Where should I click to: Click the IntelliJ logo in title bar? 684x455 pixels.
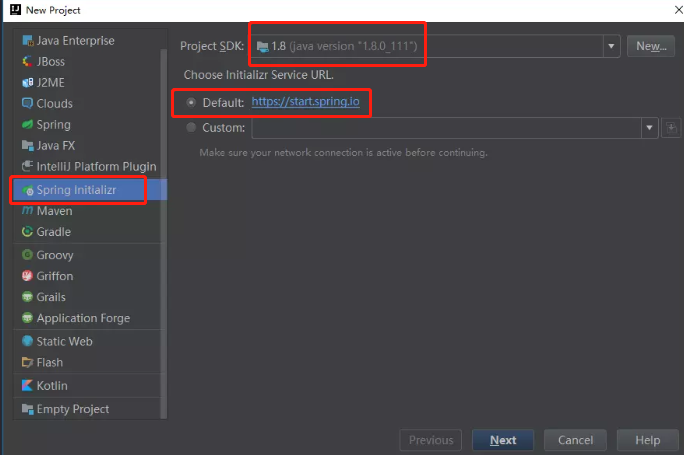pyautogui.click(x=15, y=10)
